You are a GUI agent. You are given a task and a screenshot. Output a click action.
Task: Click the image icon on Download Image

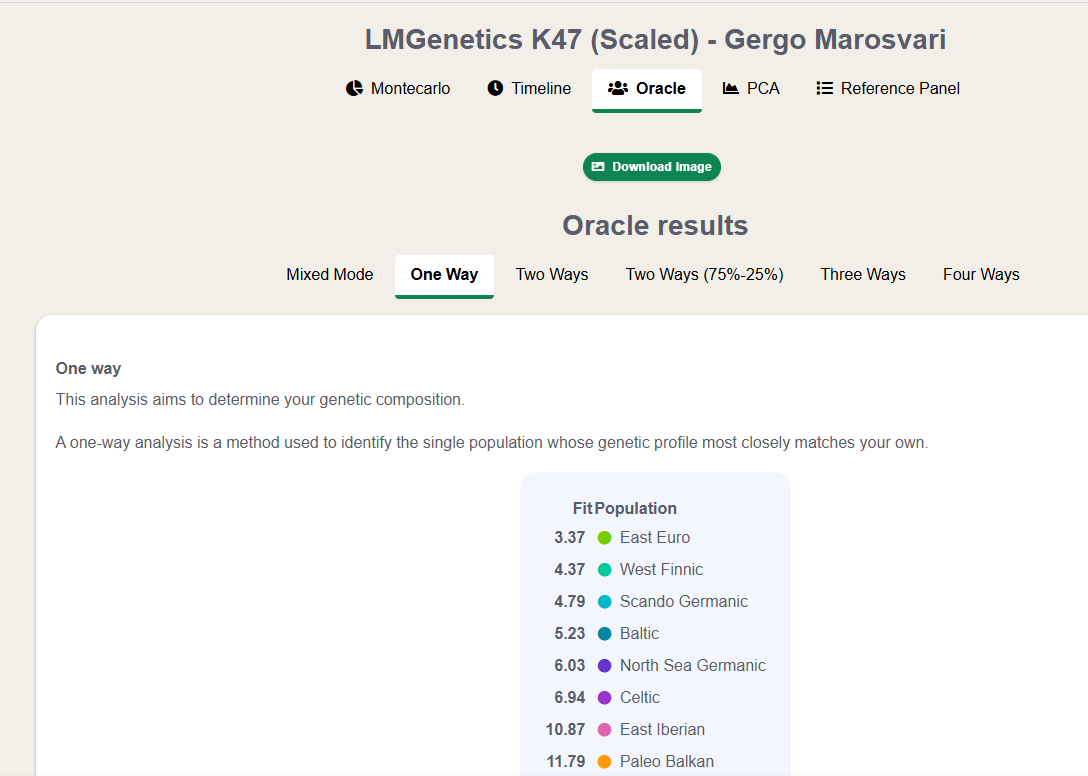pos(598,167)
